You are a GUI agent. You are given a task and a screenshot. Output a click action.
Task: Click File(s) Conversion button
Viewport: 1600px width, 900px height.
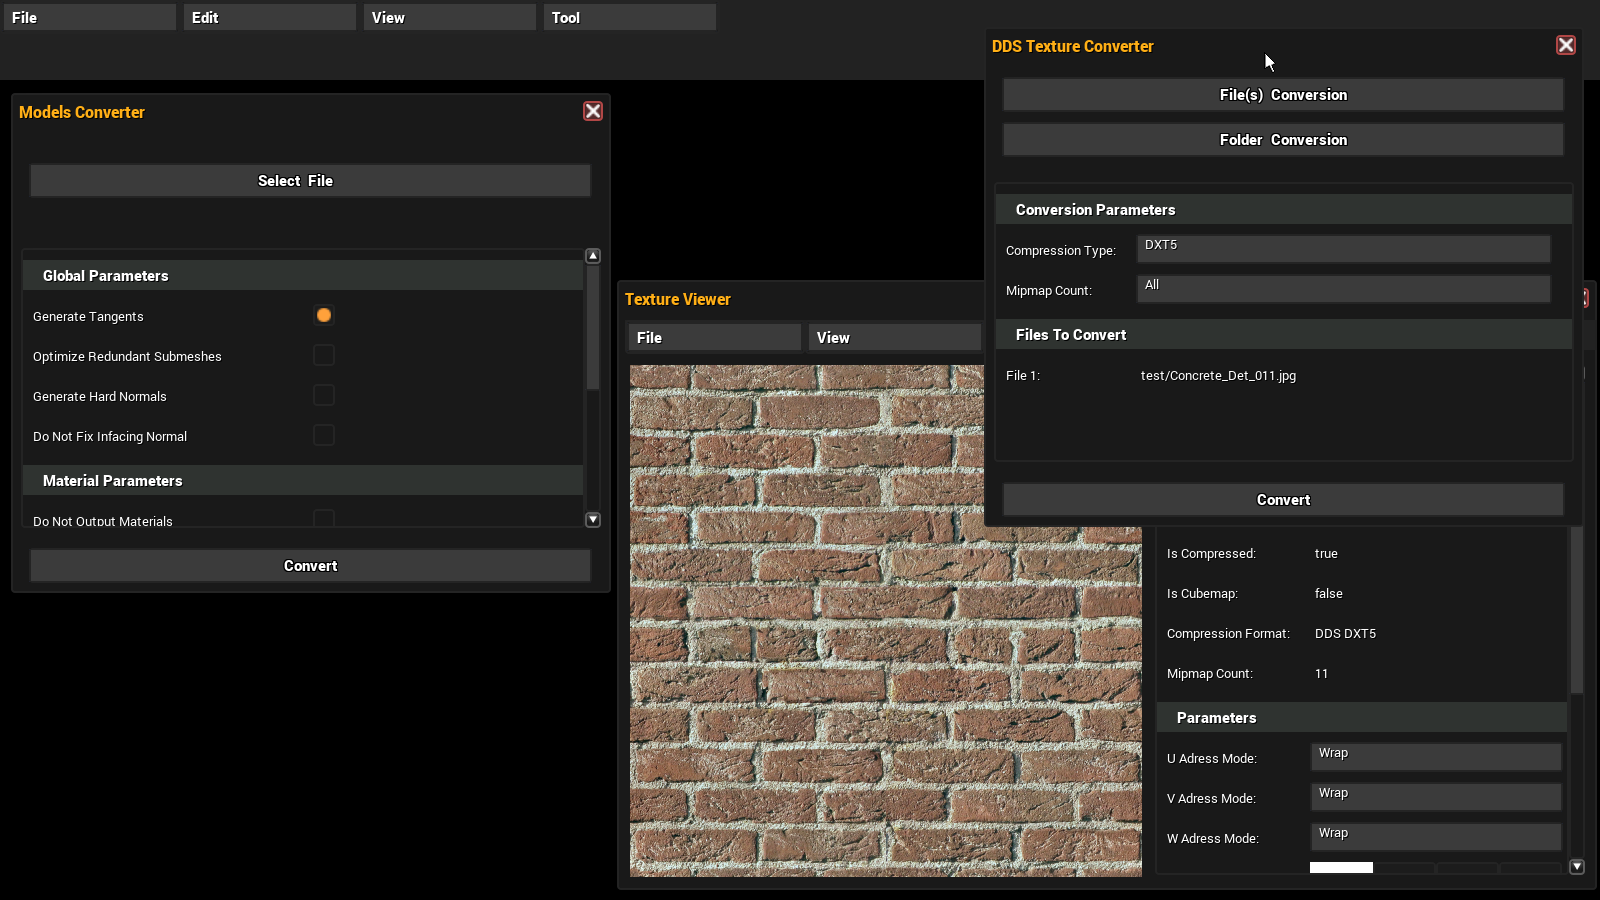click(1283, 95)
